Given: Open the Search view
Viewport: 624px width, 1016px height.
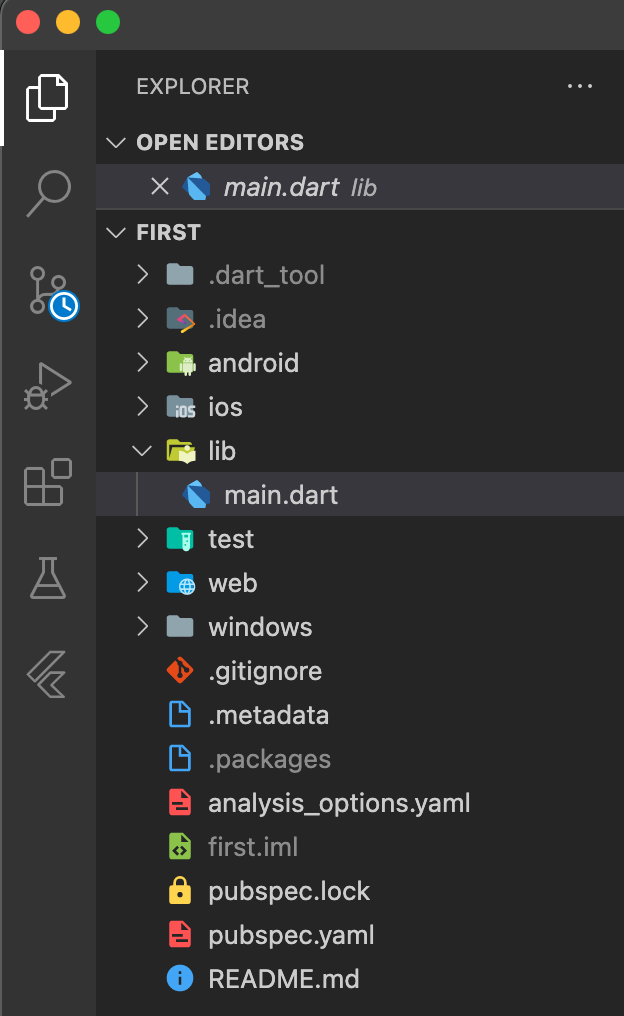Looking at the screenshot, I should click(47, 193).
